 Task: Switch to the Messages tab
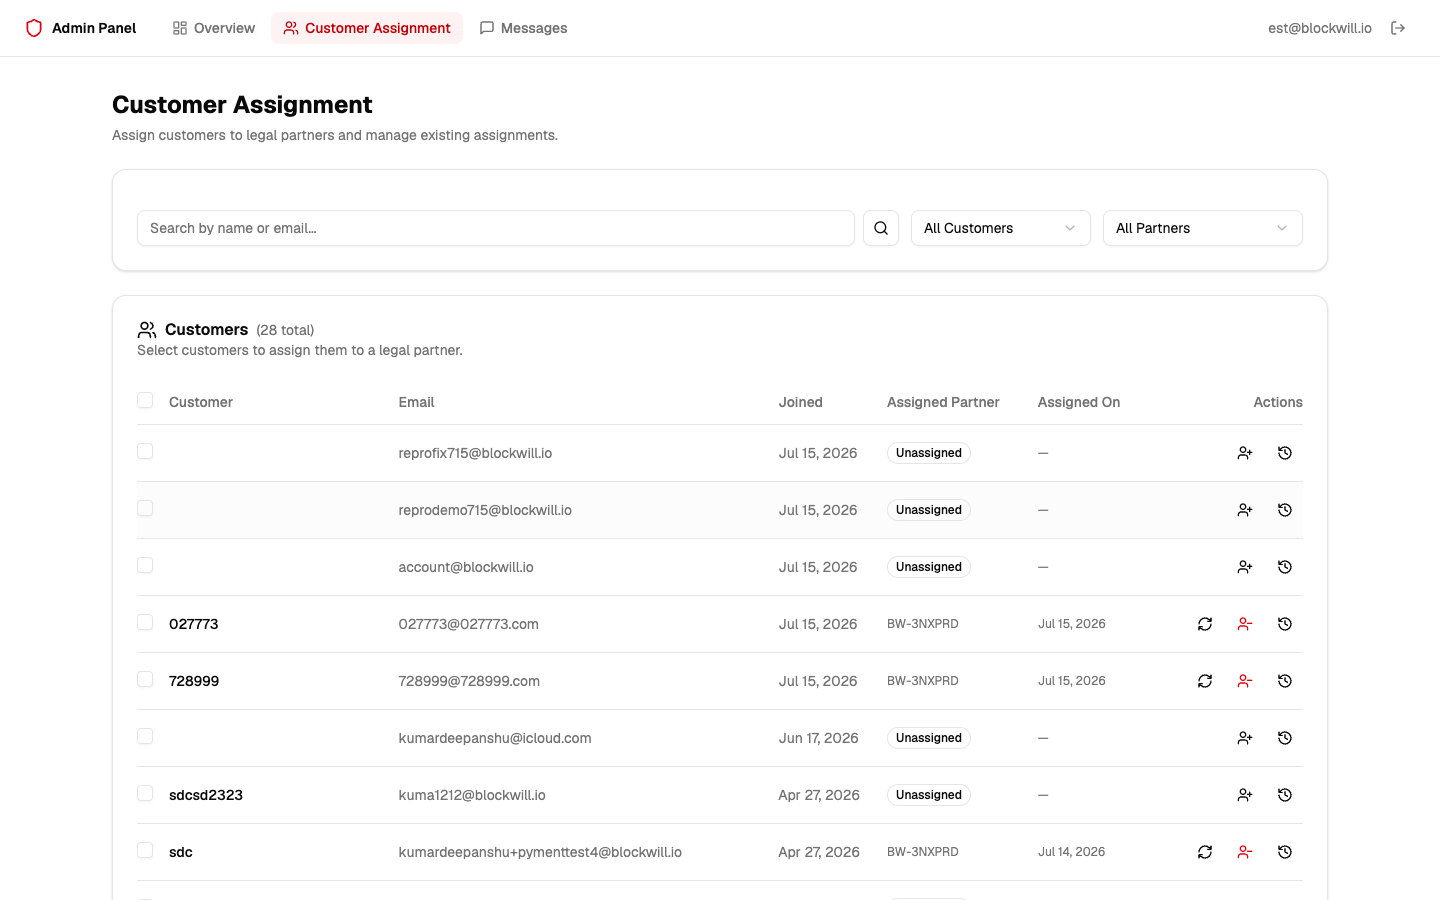(x=523, y=28)
